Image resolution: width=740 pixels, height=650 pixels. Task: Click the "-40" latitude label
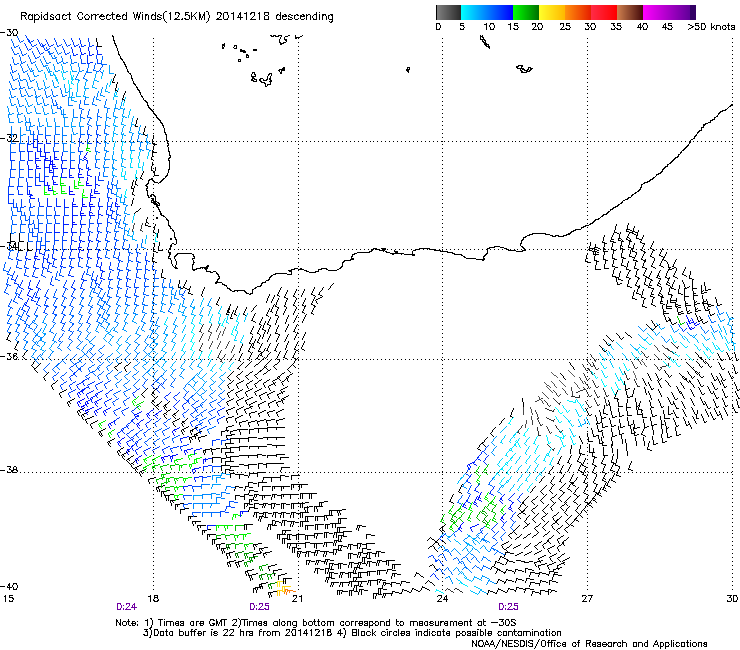(9, 587)
